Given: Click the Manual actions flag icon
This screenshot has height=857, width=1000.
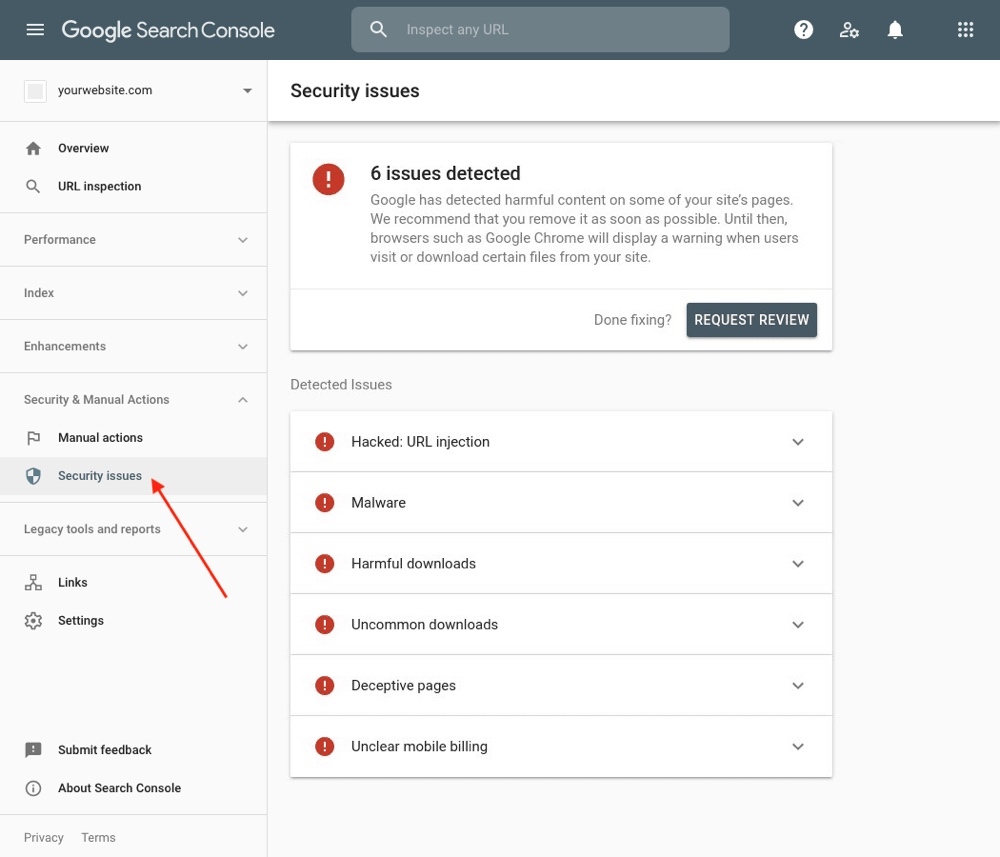Looking at the screenshot, I should coord(33,438).
